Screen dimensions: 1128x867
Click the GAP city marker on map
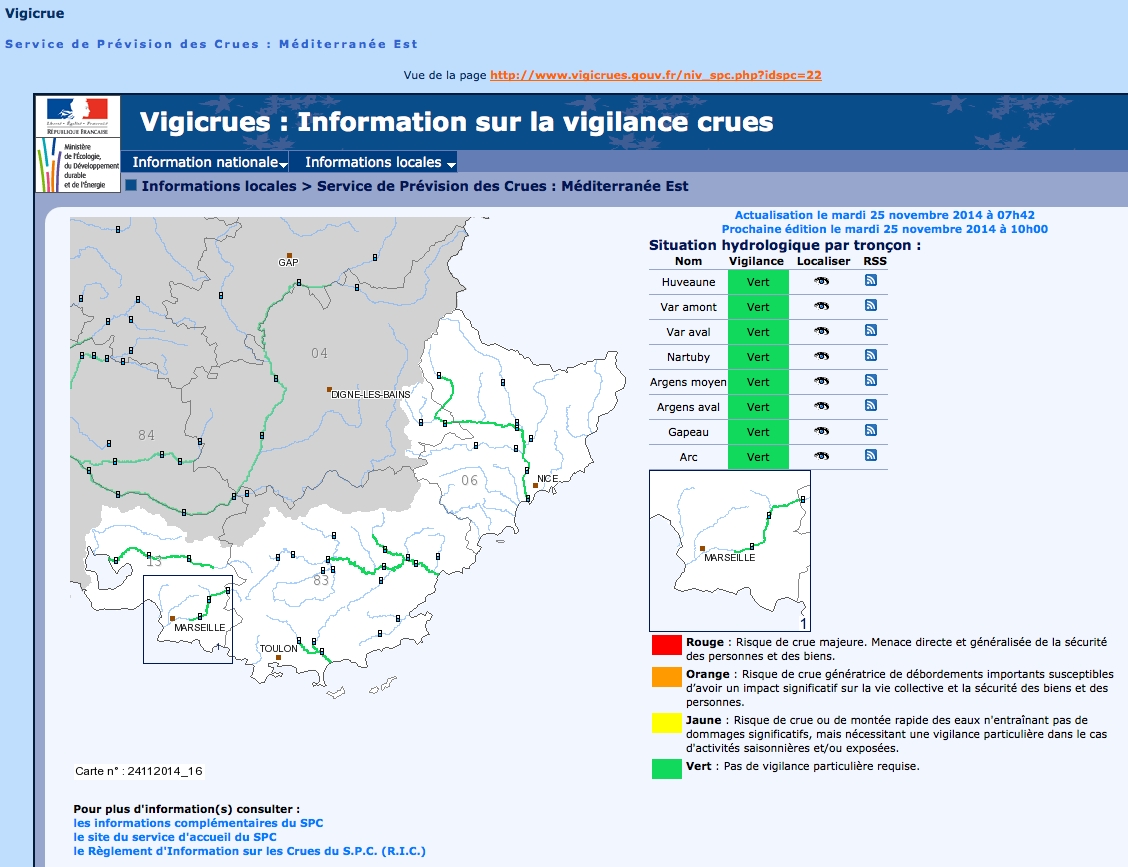pos(289,255)
